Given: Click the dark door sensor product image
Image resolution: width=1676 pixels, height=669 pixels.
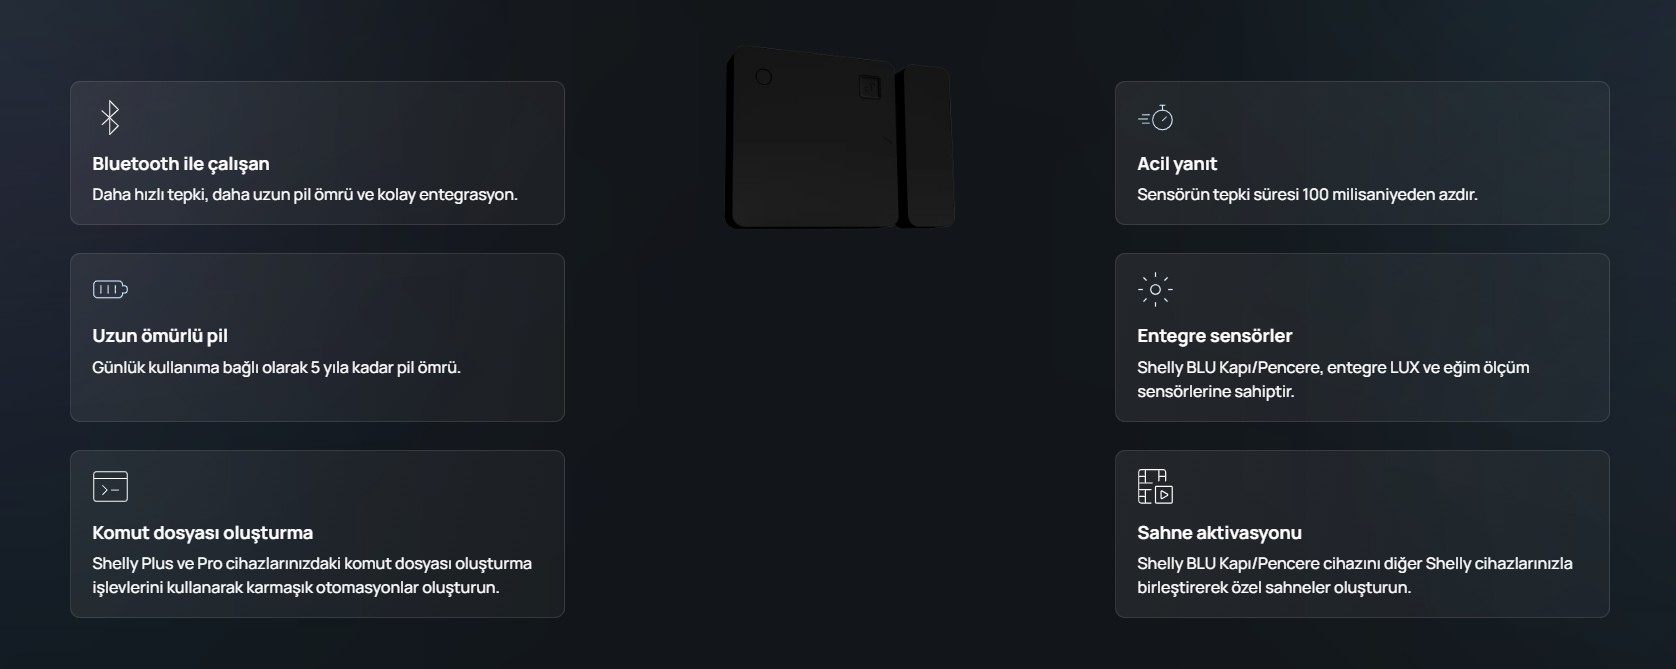Looking at the screenshot, I should (x=839, y=138).
